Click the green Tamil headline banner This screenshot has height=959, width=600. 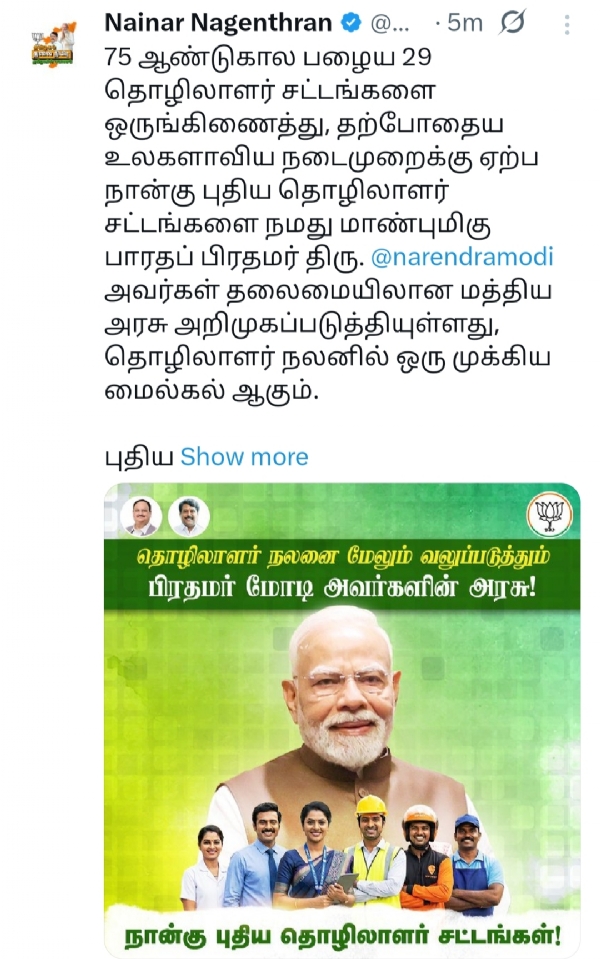pos(342,574)
